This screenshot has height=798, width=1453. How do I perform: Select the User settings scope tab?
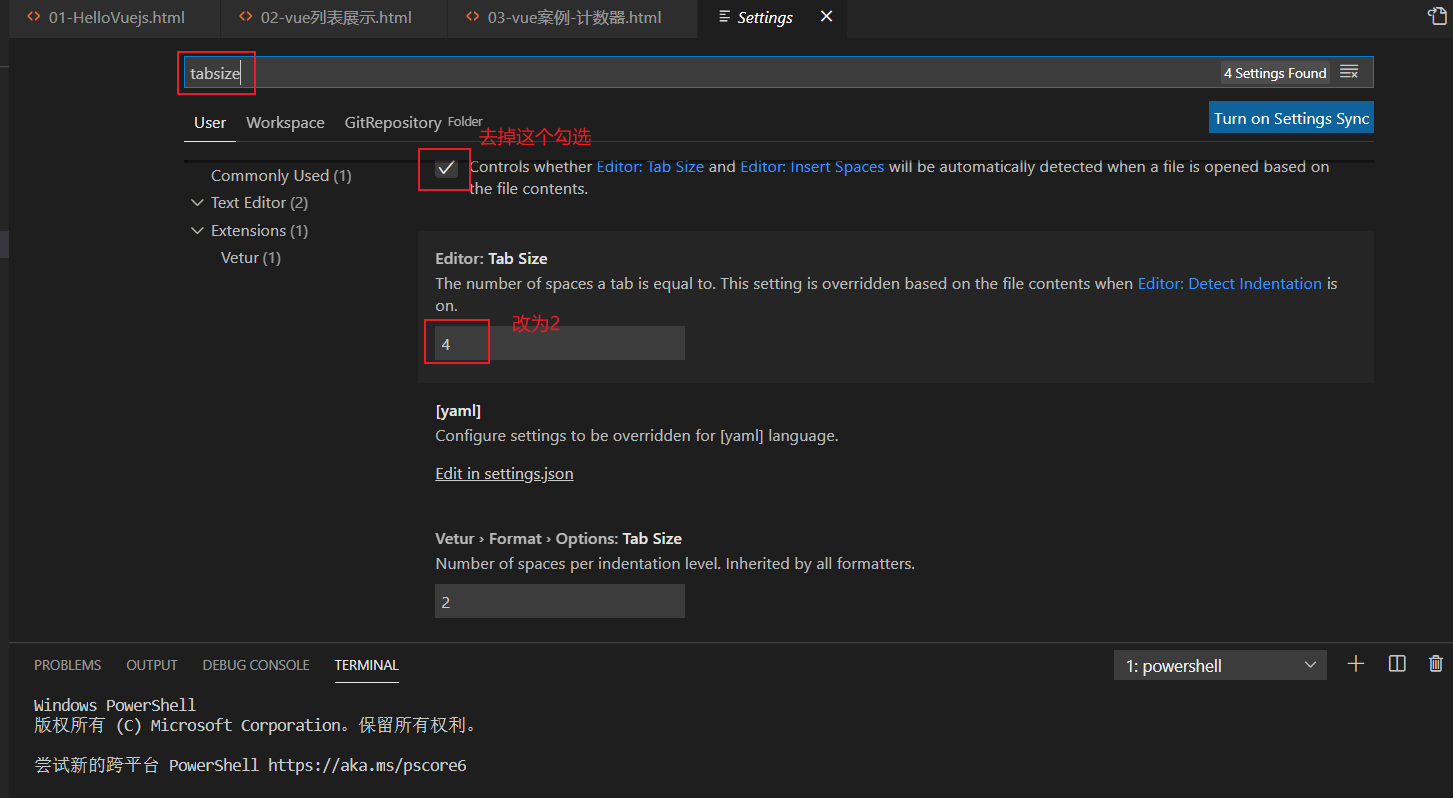210,122
